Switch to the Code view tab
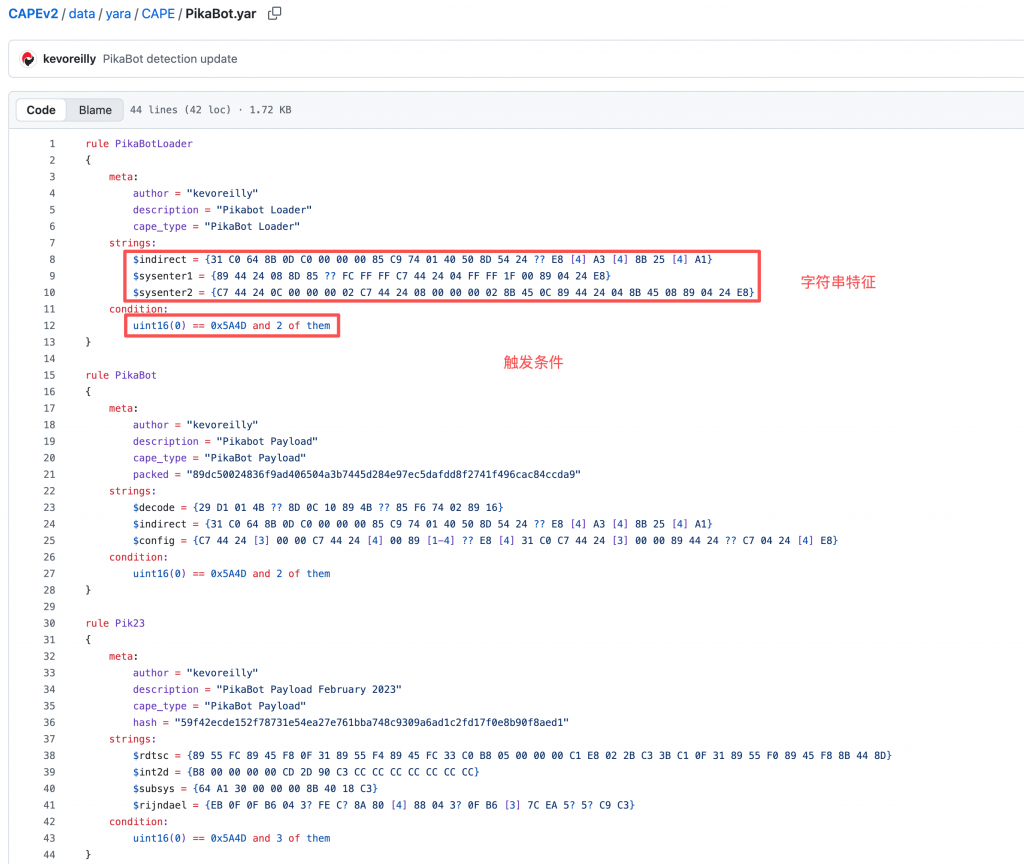The image size is (1024, 864). tap(41, 110)
